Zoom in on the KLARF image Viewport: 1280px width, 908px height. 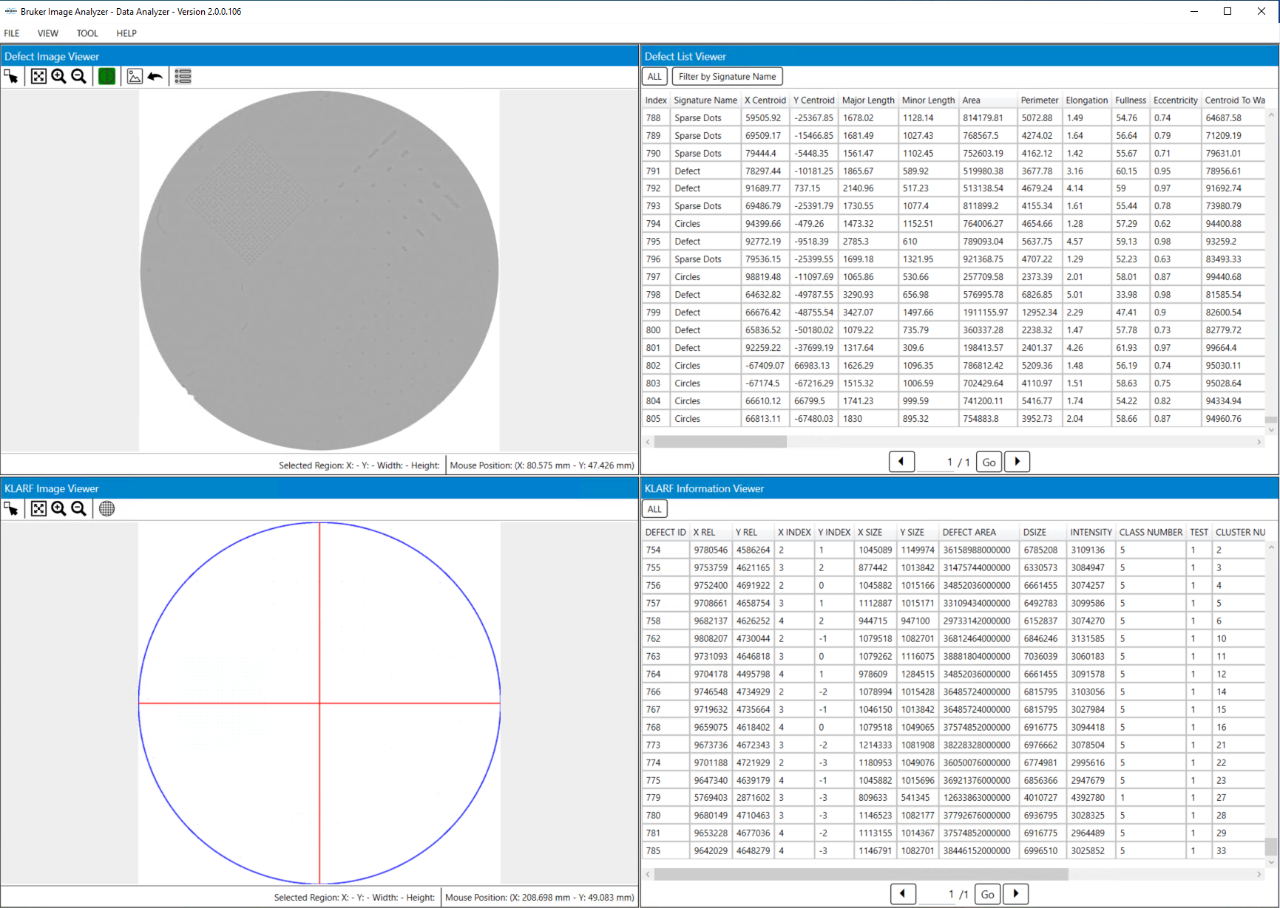59,509
